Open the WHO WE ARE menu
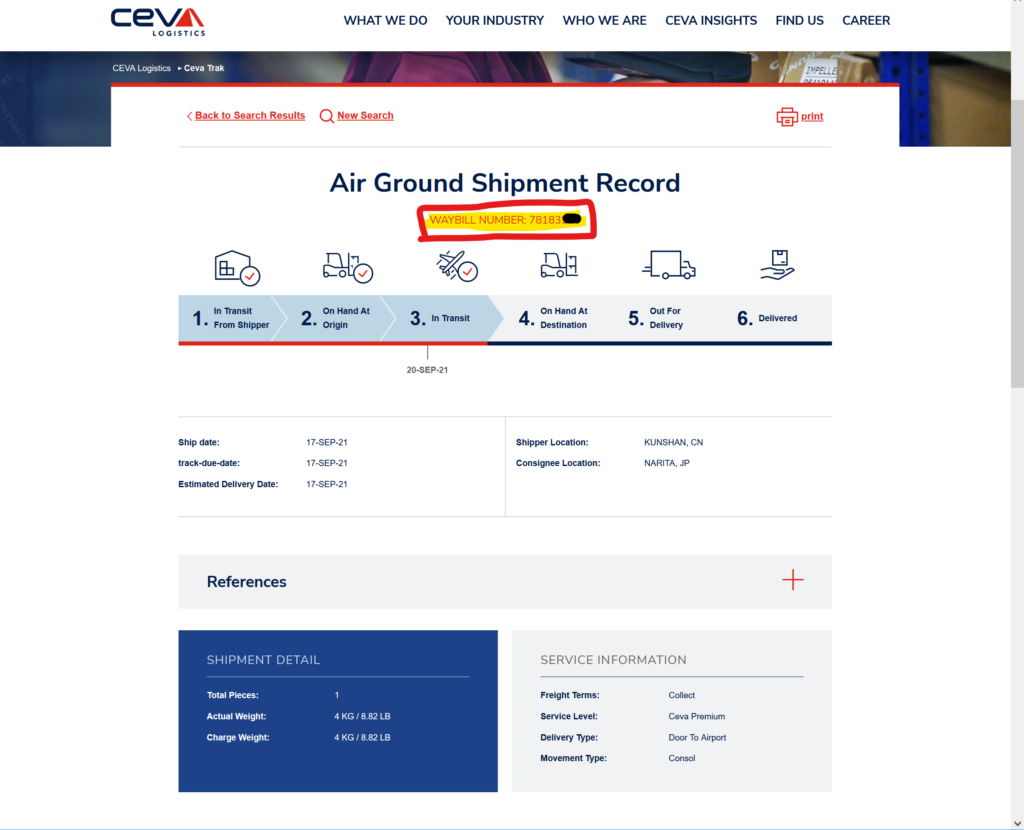Image resolution: width=1024 pixels, height=830 pixels. 604,21
